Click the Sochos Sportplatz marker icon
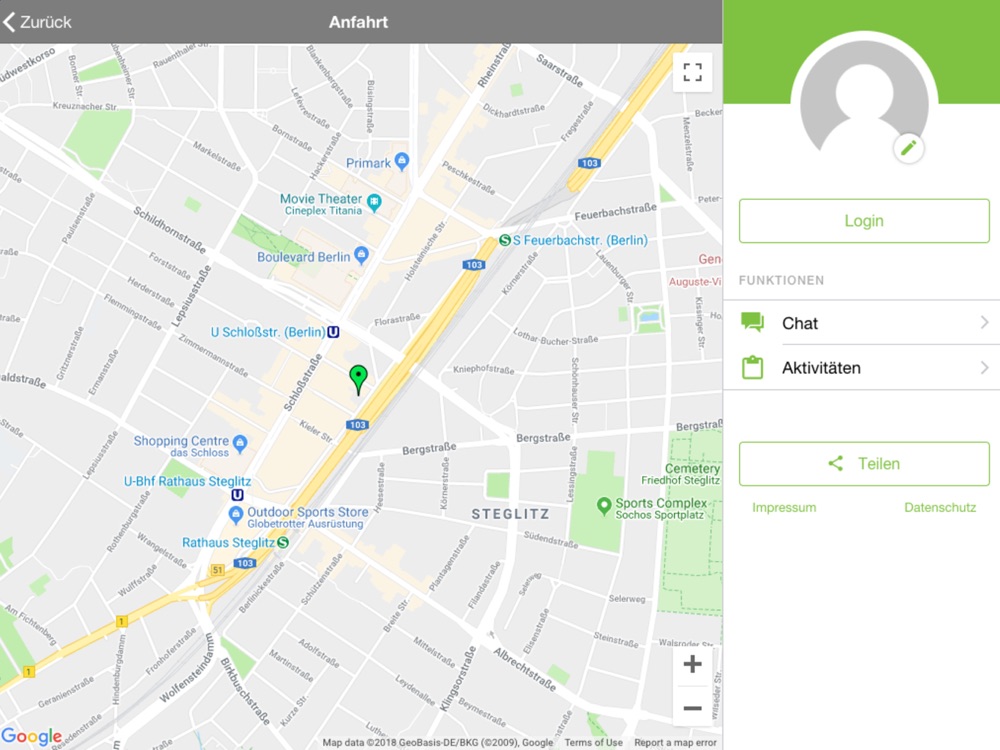 (x=603, y=506)
